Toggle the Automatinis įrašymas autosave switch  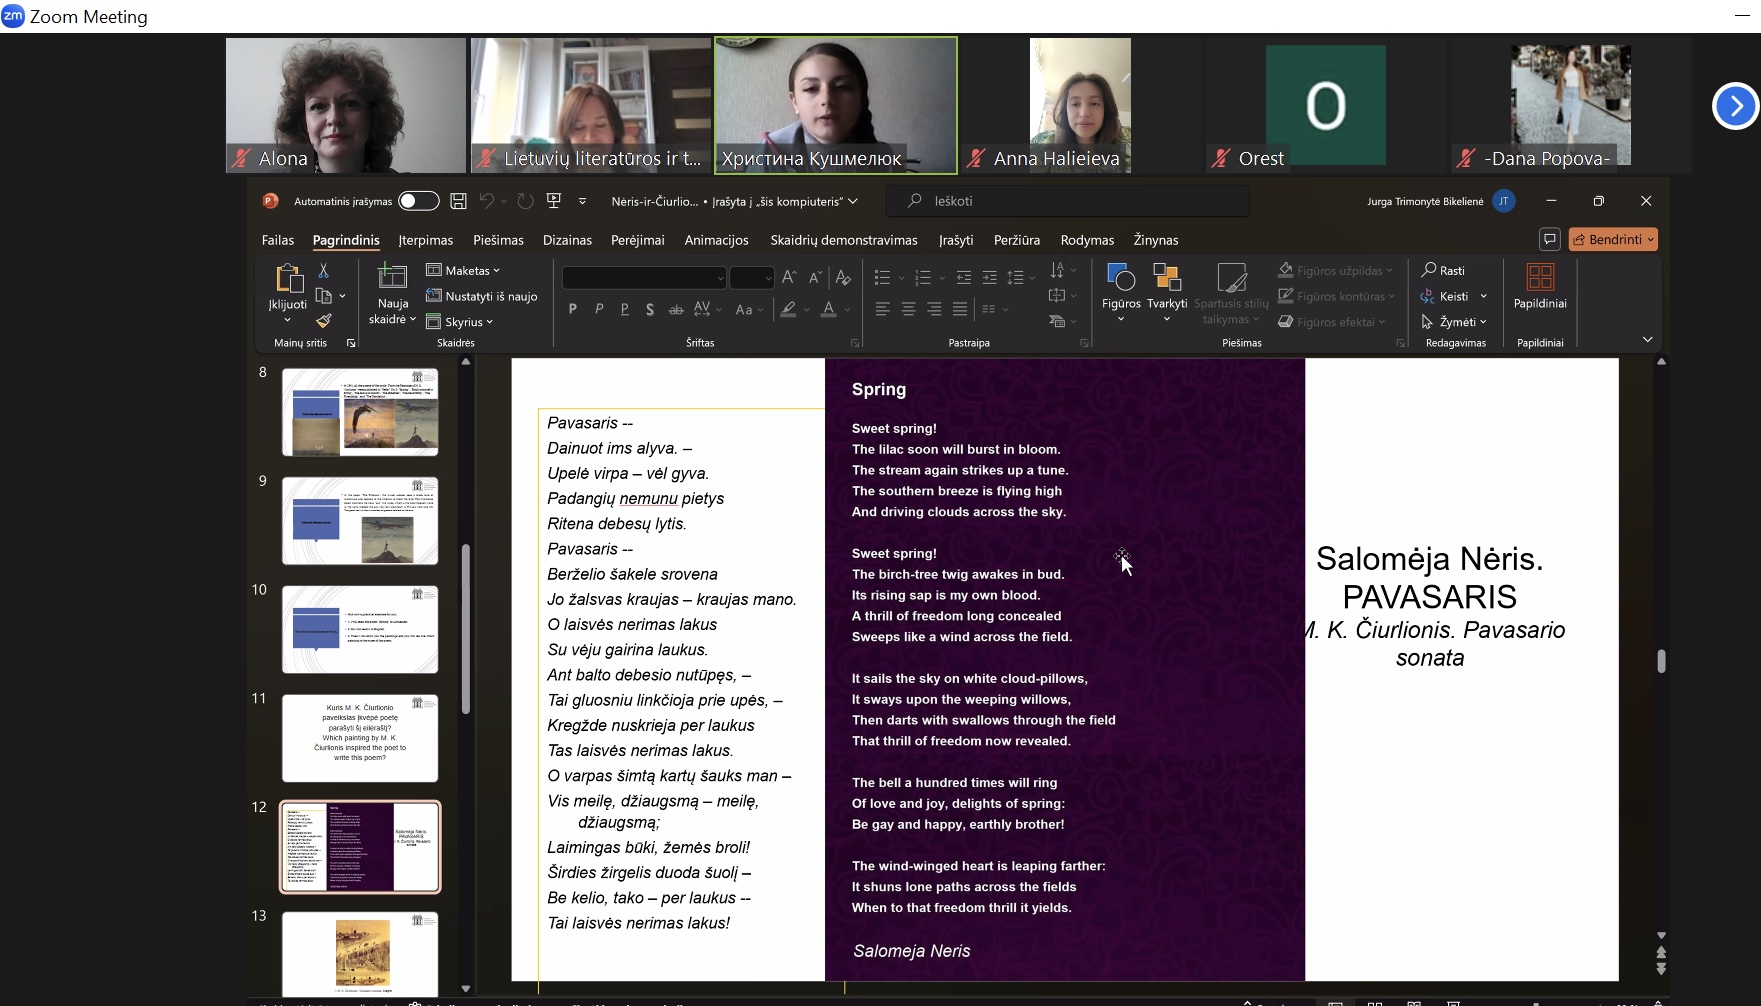pos(419,201)
